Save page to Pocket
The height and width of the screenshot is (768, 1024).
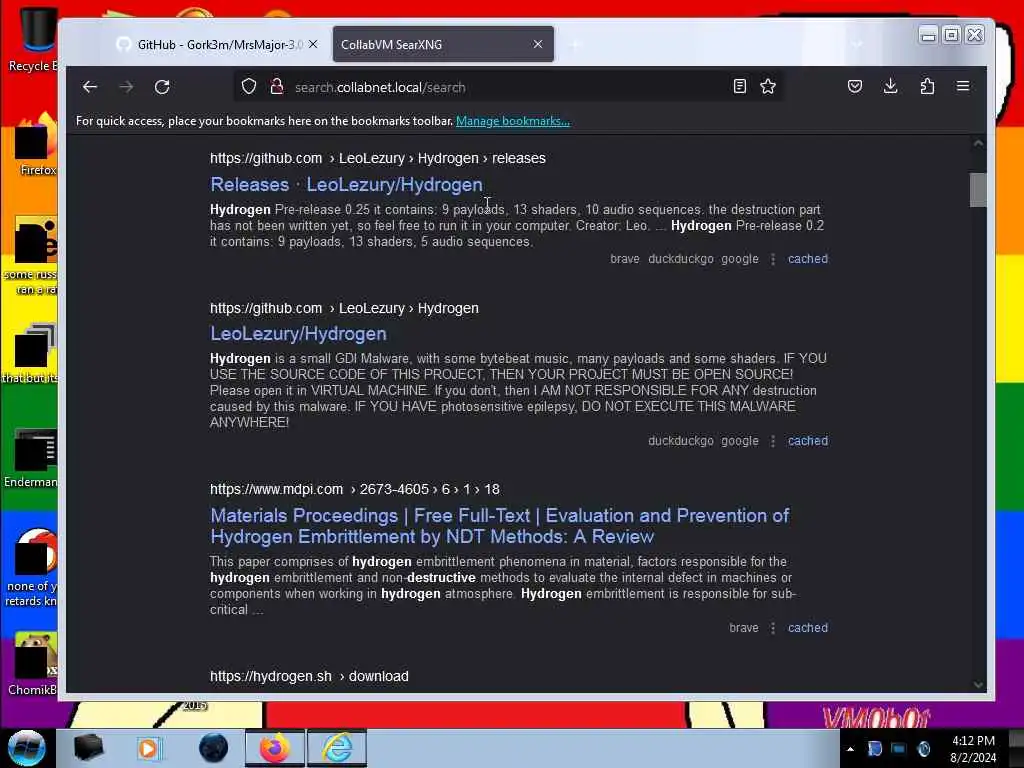855,86
